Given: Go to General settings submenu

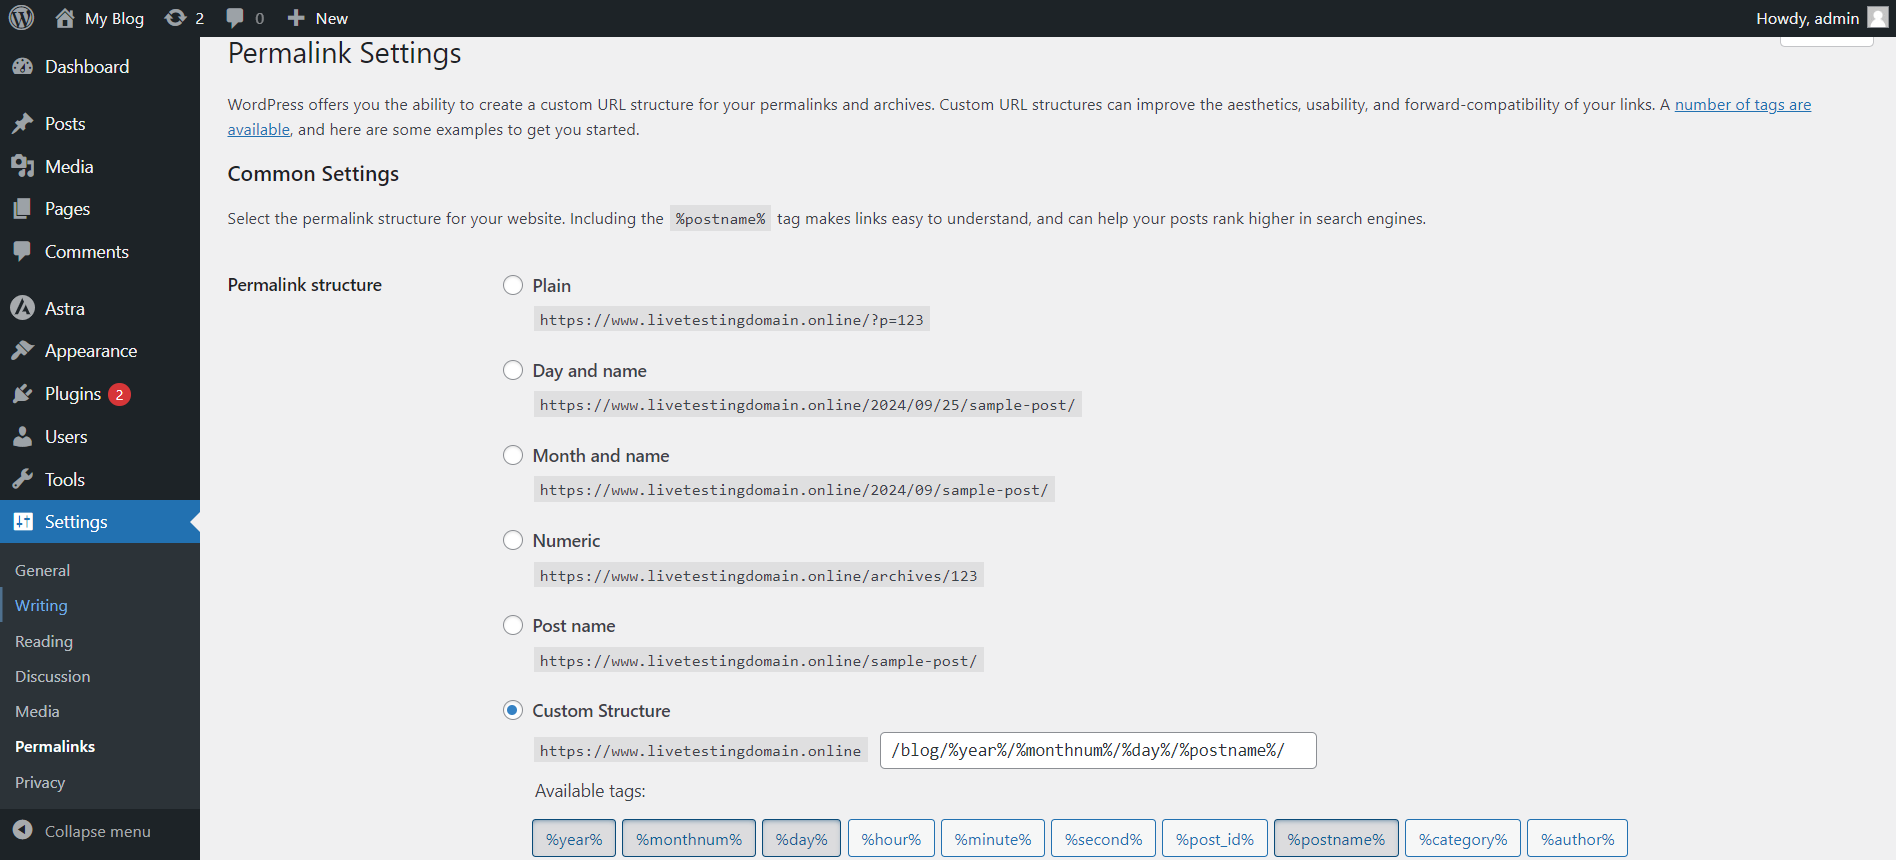Looking at the screenshot, I should coord(42,570).
